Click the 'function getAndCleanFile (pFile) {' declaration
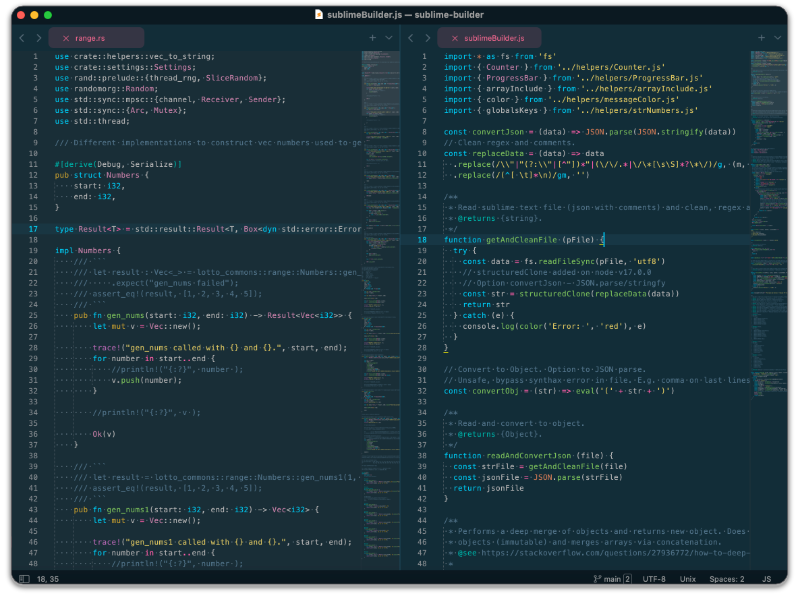The image size is (800, 600). 523,240
